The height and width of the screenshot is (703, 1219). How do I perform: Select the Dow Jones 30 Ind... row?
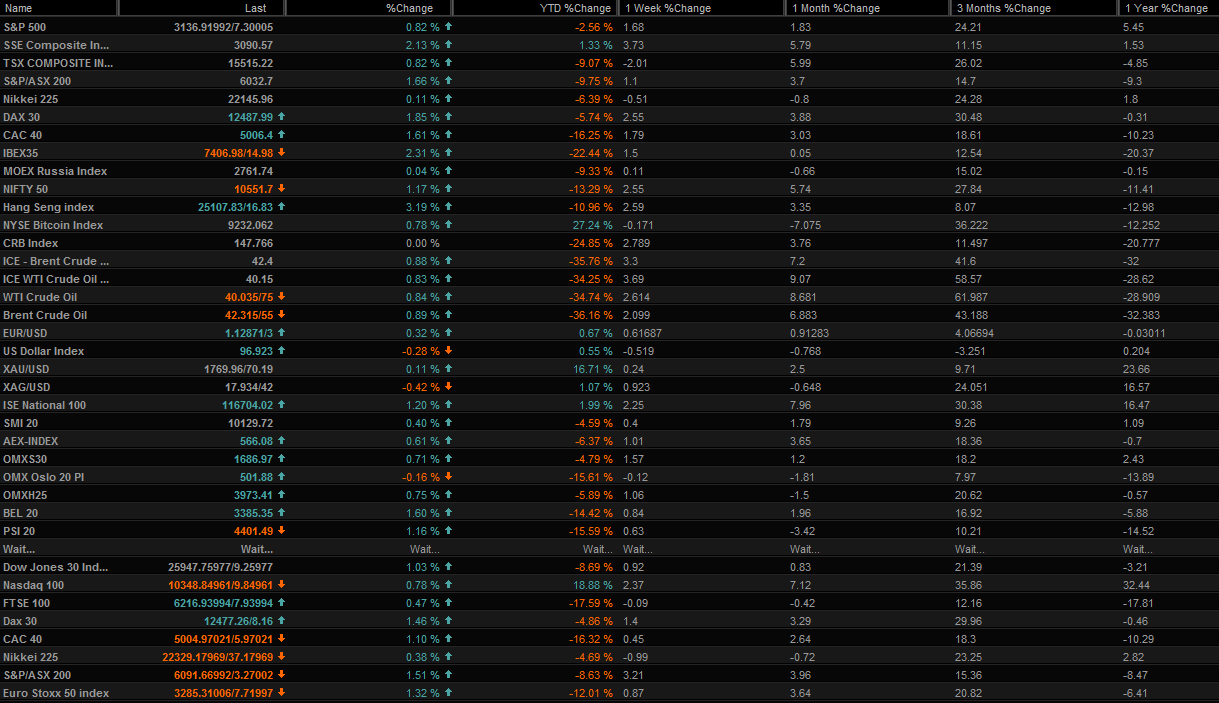56,567
